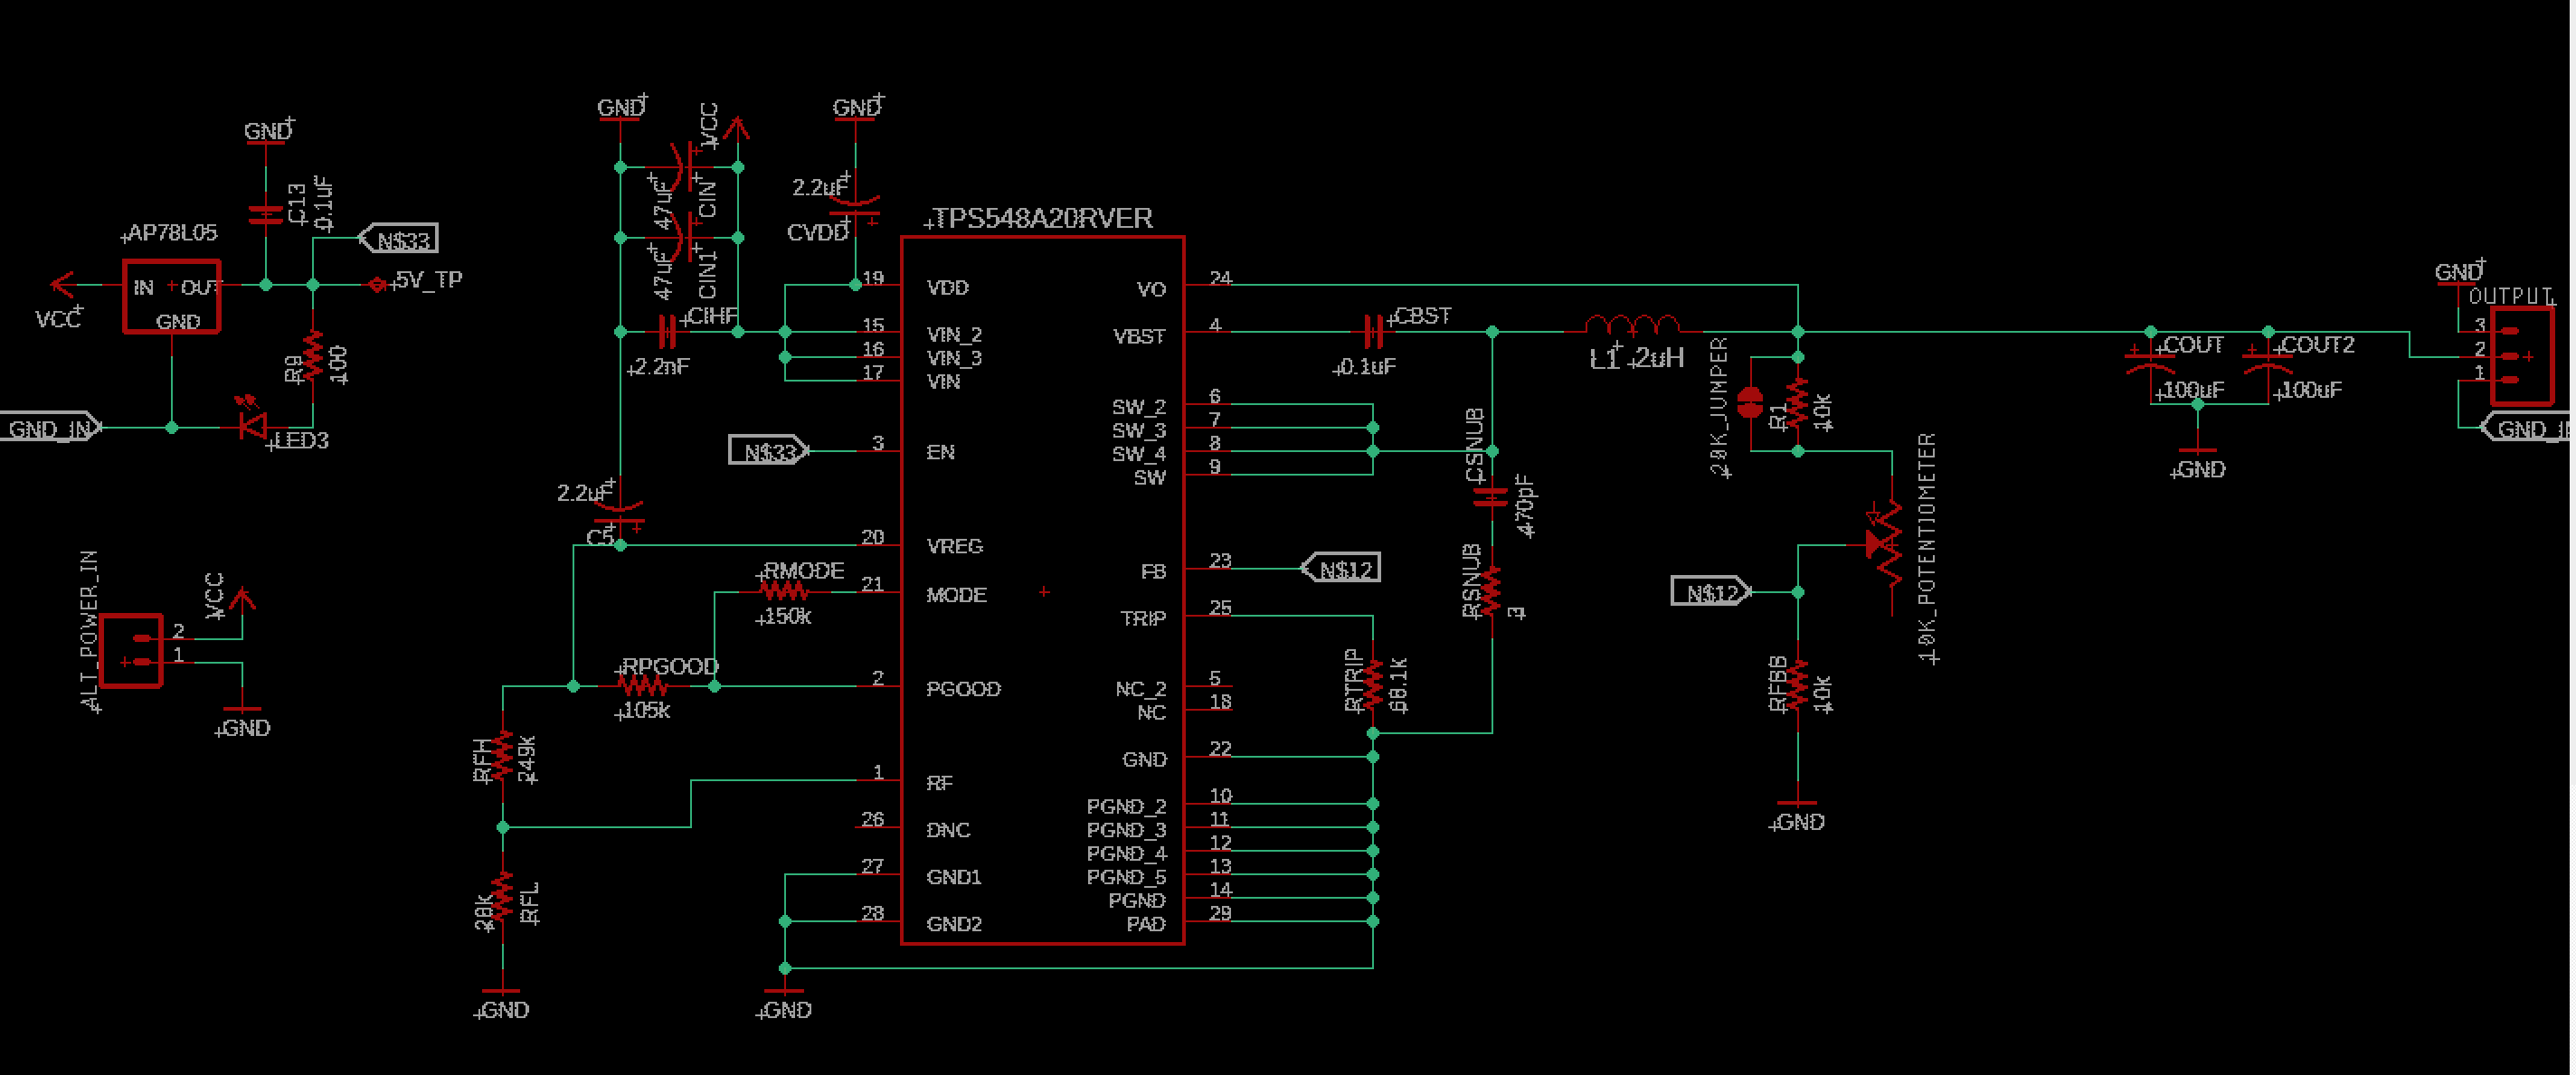Viewport: 2576px width, 1075px height.
Task: Click the ALT_POWER_IN connector symbol
Action: 131,651
